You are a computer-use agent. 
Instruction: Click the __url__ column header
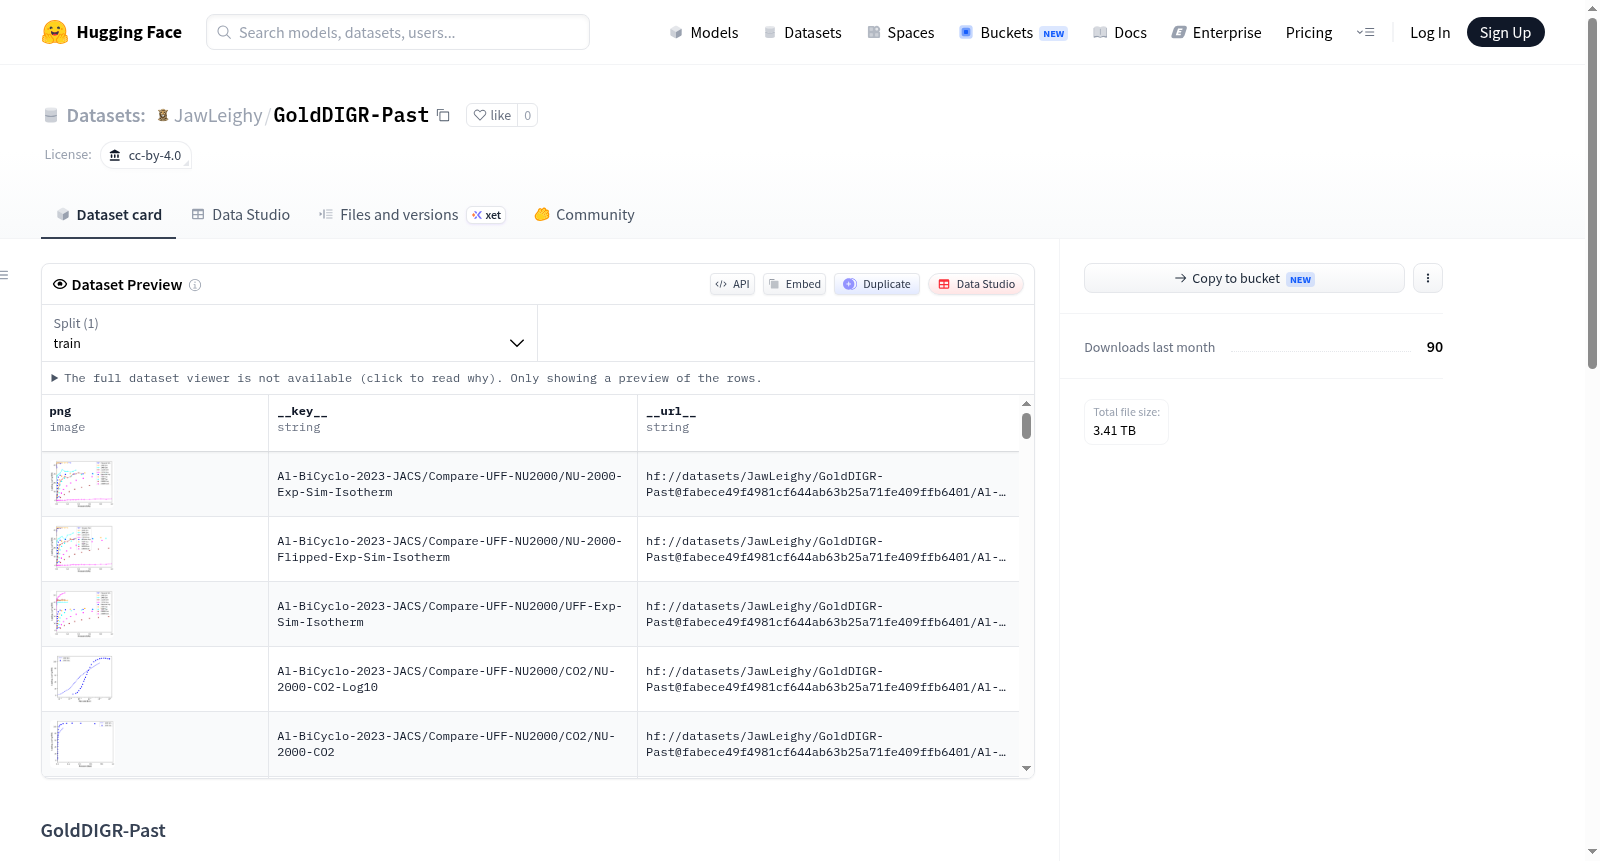tap(829, 423)
